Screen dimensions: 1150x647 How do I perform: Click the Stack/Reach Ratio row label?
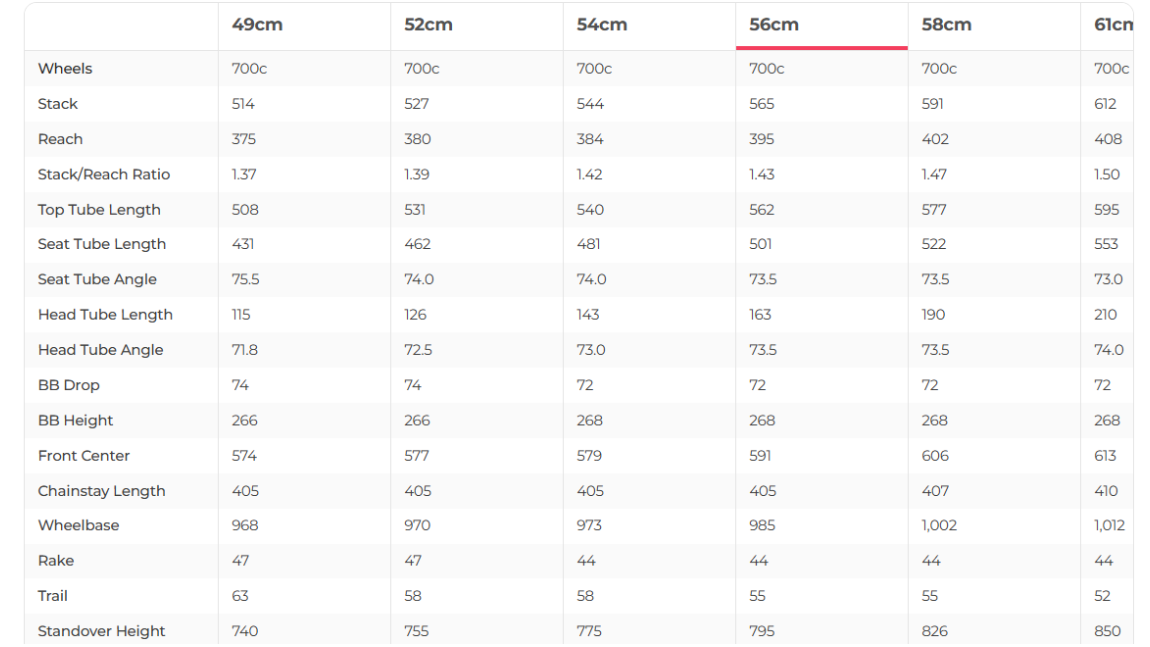click(x=104, y=174)
